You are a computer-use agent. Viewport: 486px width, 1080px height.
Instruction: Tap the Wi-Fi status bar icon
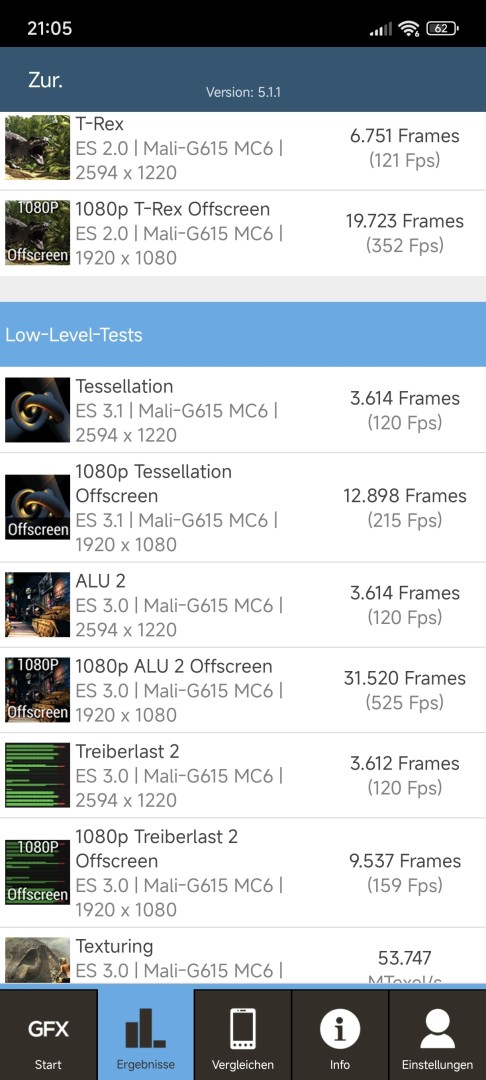pyautogui.click(x=410, y=29)
